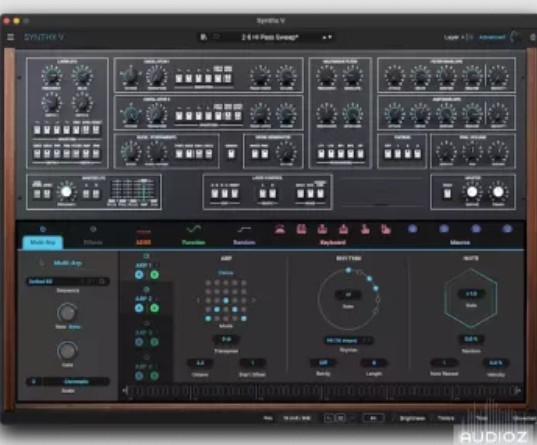Image resolution: width=537 pixels, height=445 pixels.
Task: Select pattern A for ARP 1
Action: 139,274
